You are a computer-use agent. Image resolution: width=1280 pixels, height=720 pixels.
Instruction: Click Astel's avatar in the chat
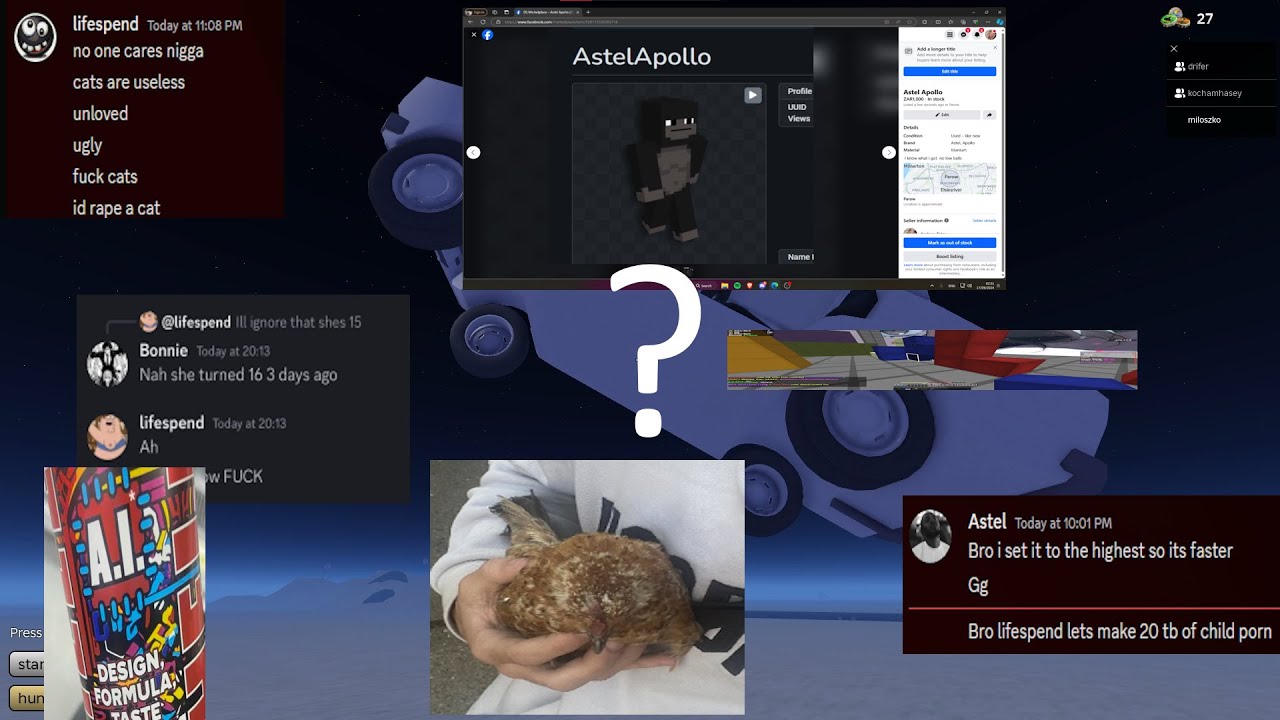(x=931, y=536)
